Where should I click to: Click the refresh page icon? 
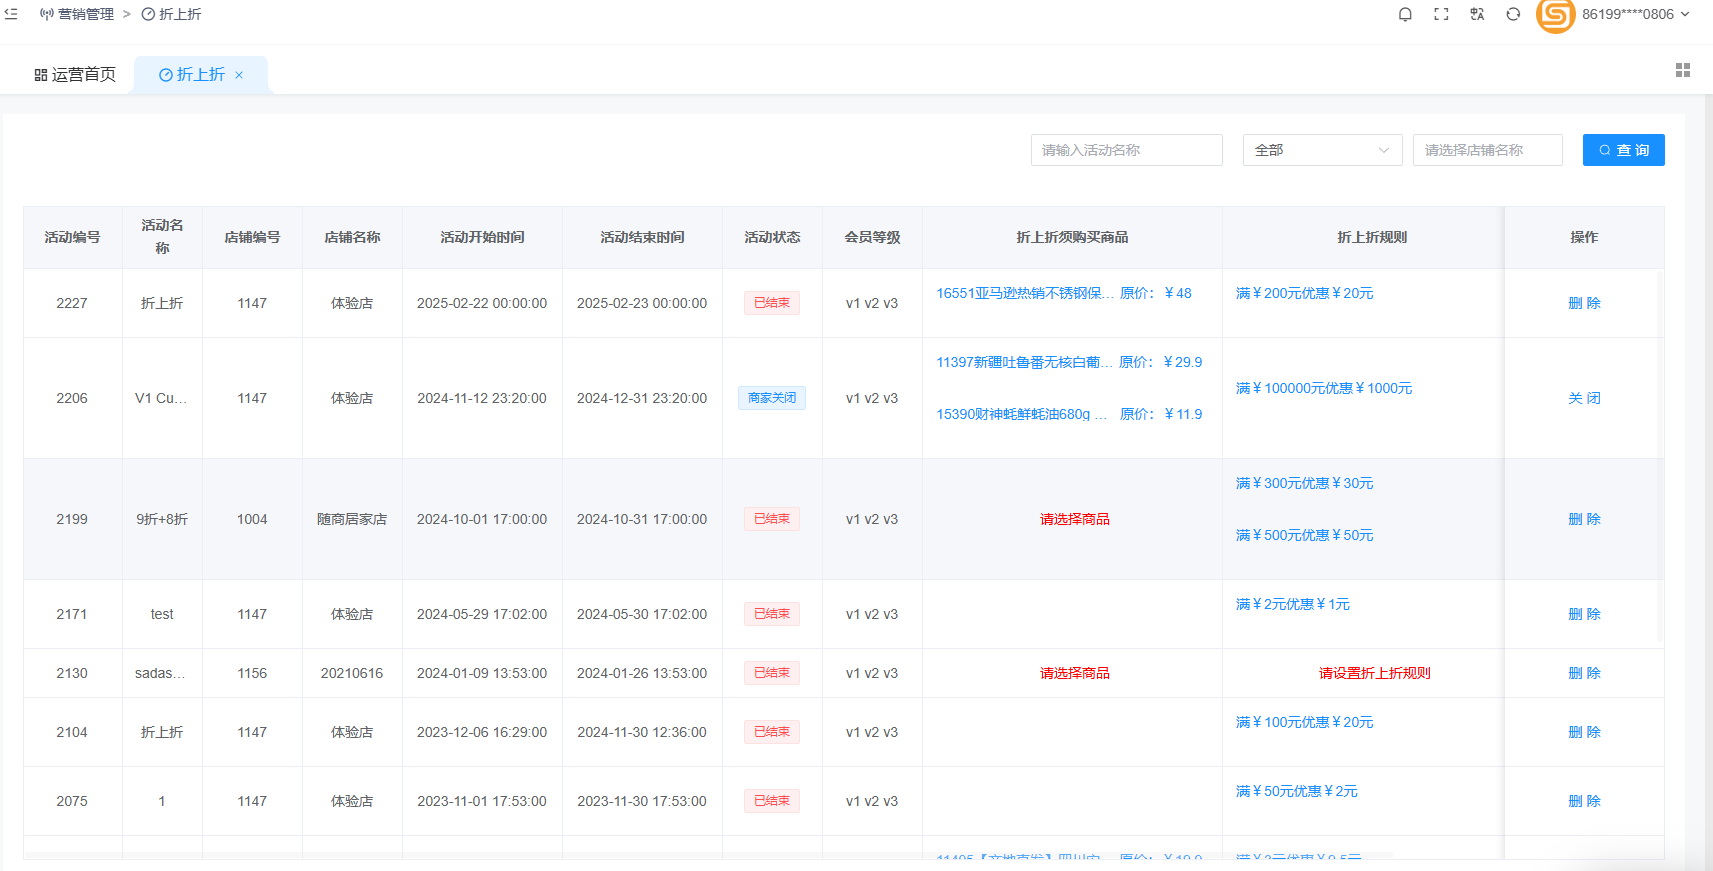tap(1513, 14)
